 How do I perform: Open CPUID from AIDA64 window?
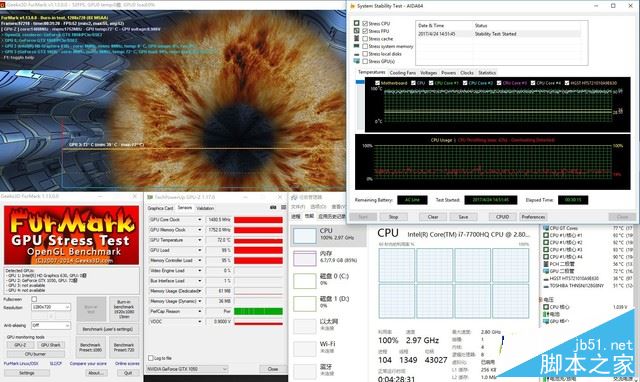502,217
